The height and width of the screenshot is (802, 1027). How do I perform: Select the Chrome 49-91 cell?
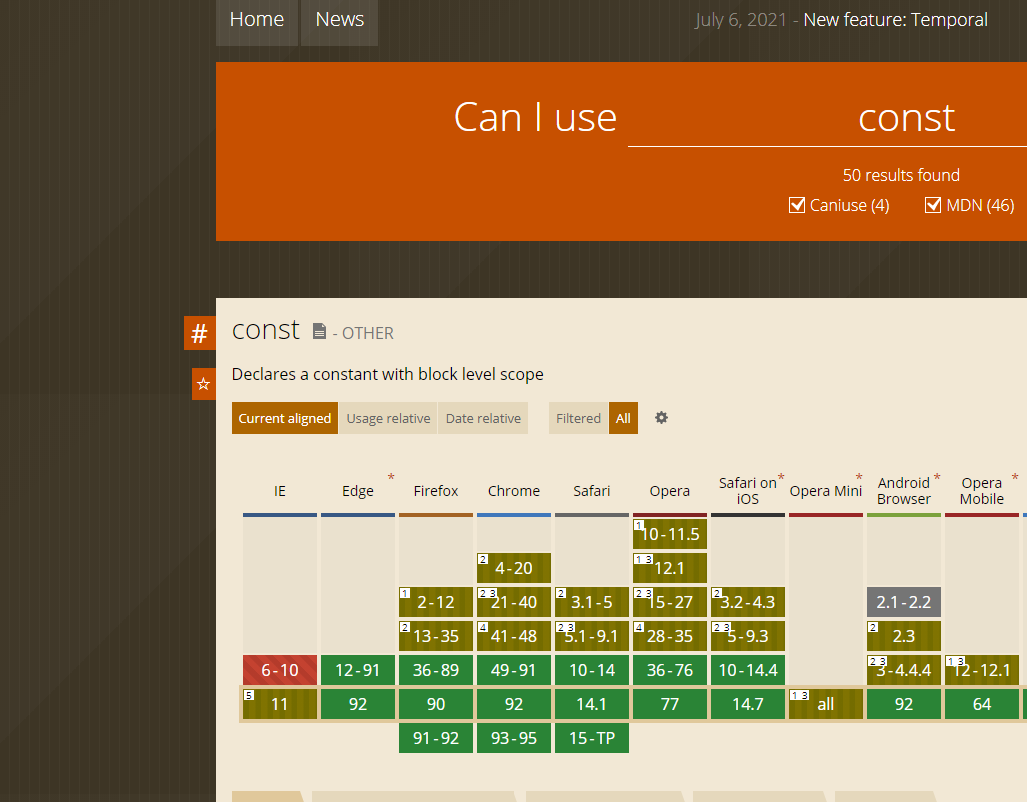514,670
